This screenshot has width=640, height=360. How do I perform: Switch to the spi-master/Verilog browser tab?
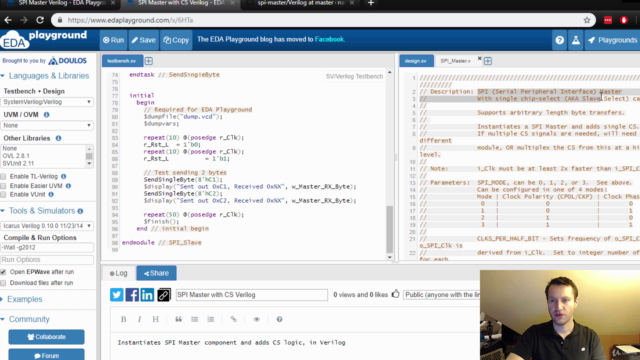[300, 3]
